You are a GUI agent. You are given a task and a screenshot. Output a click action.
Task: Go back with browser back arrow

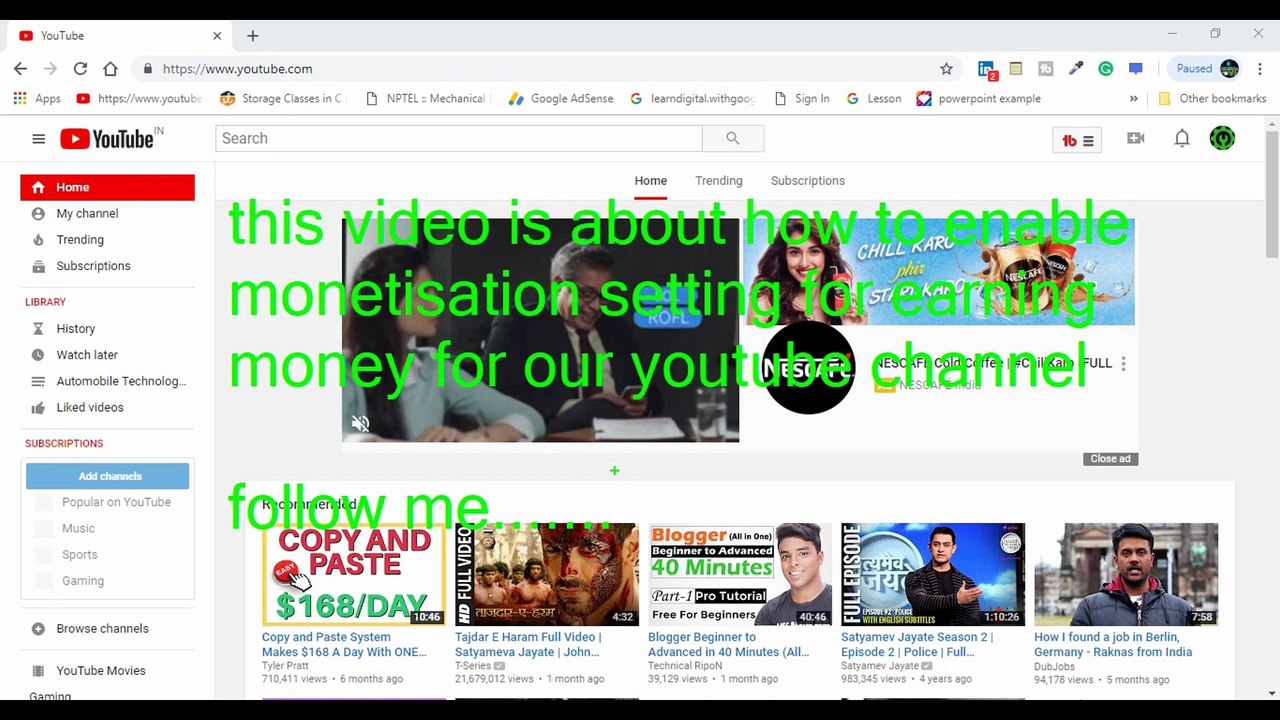pyautogui.click(x=20, y=69)
